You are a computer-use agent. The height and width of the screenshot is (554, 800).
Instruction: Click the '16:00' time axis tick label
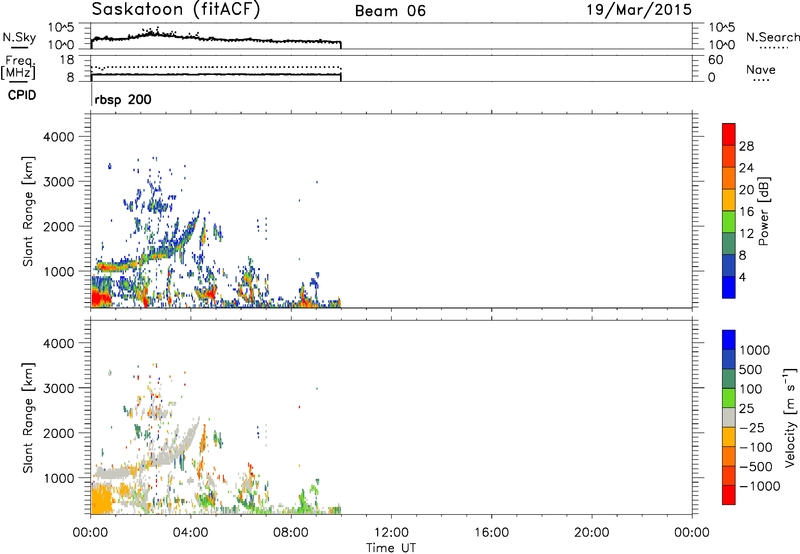pyautogui.click(x=491, y=533)
